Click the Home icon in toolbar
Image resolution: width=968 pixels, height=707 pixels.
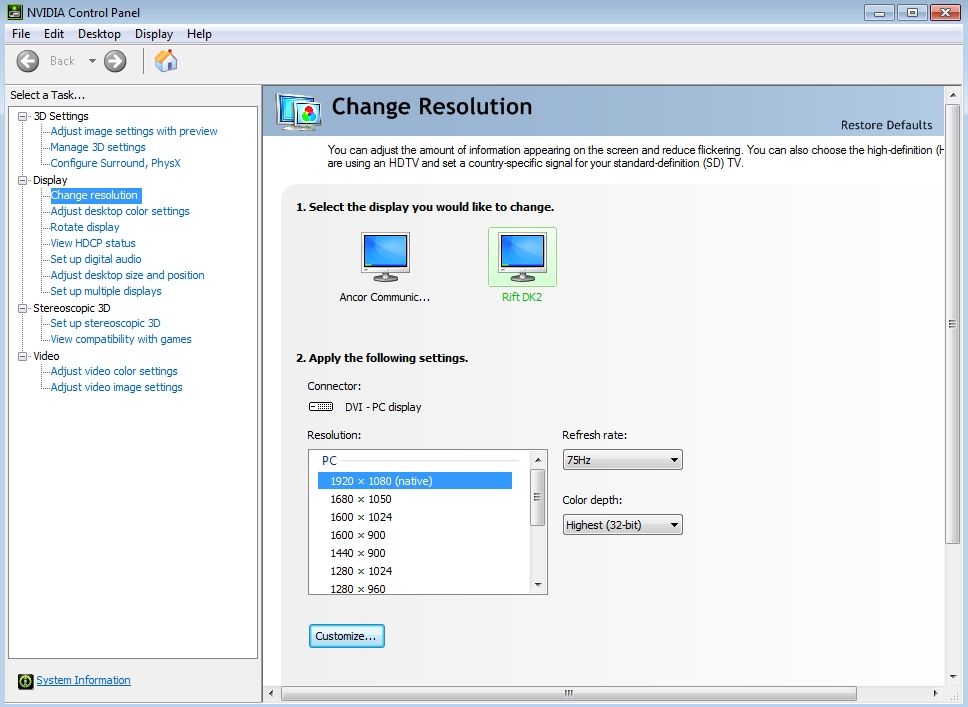pyautogui.click(x=166, y=61)
